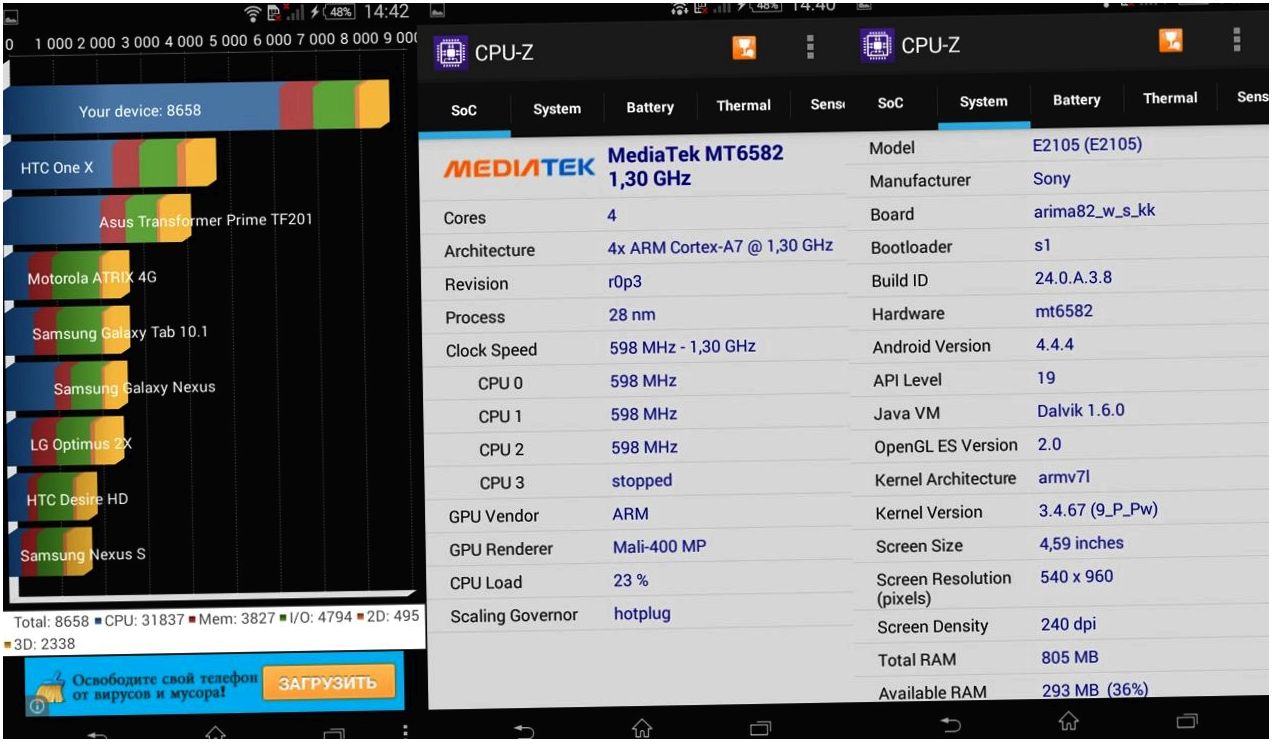Tap the Kernel Version value 3.4.67 (9_P_Pw)
Image resolution: width=1272 pixels, height=742 pixels.
click(x=1098, y=510)
